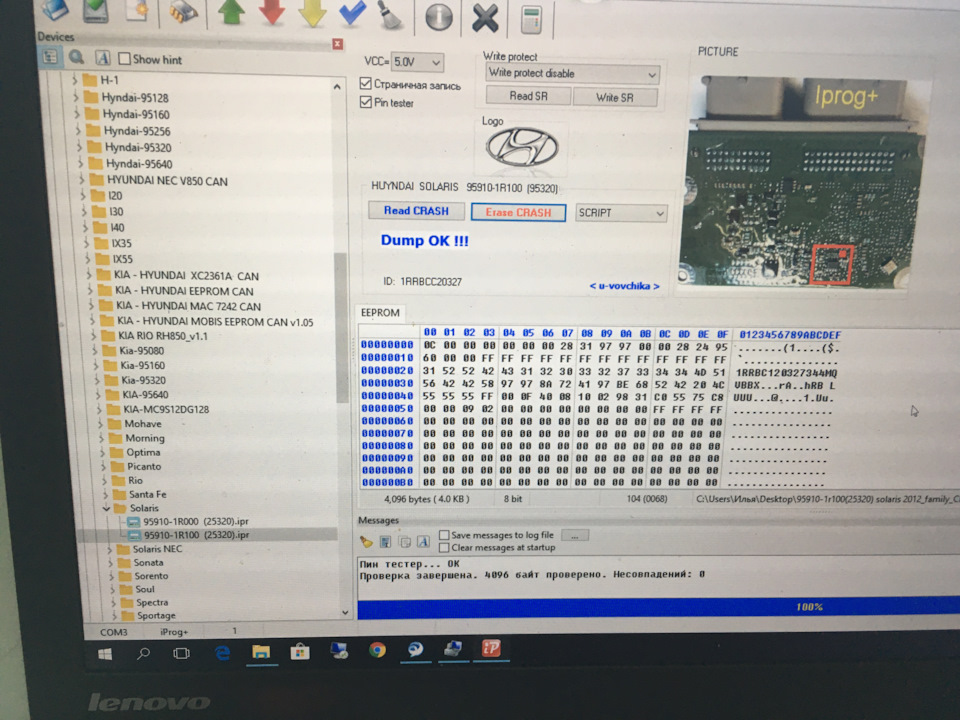Collapse the Solaris folder
The image size is (960, 720).
coord(107,508)
